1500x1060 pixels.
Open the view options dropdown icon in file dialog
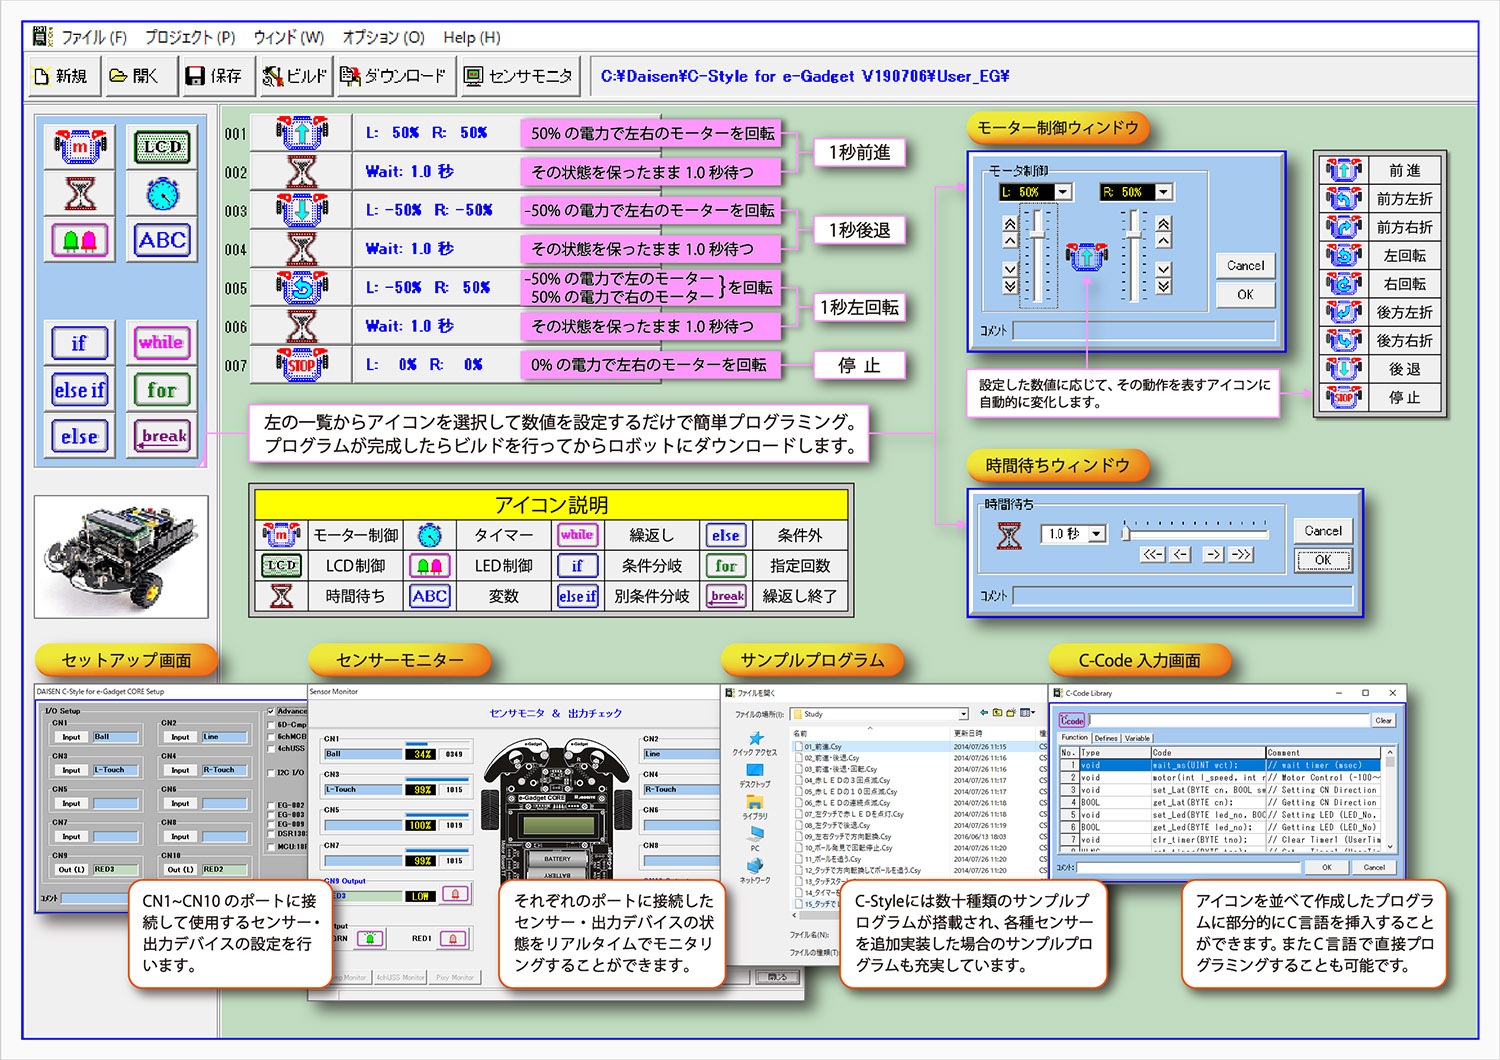1027,713
